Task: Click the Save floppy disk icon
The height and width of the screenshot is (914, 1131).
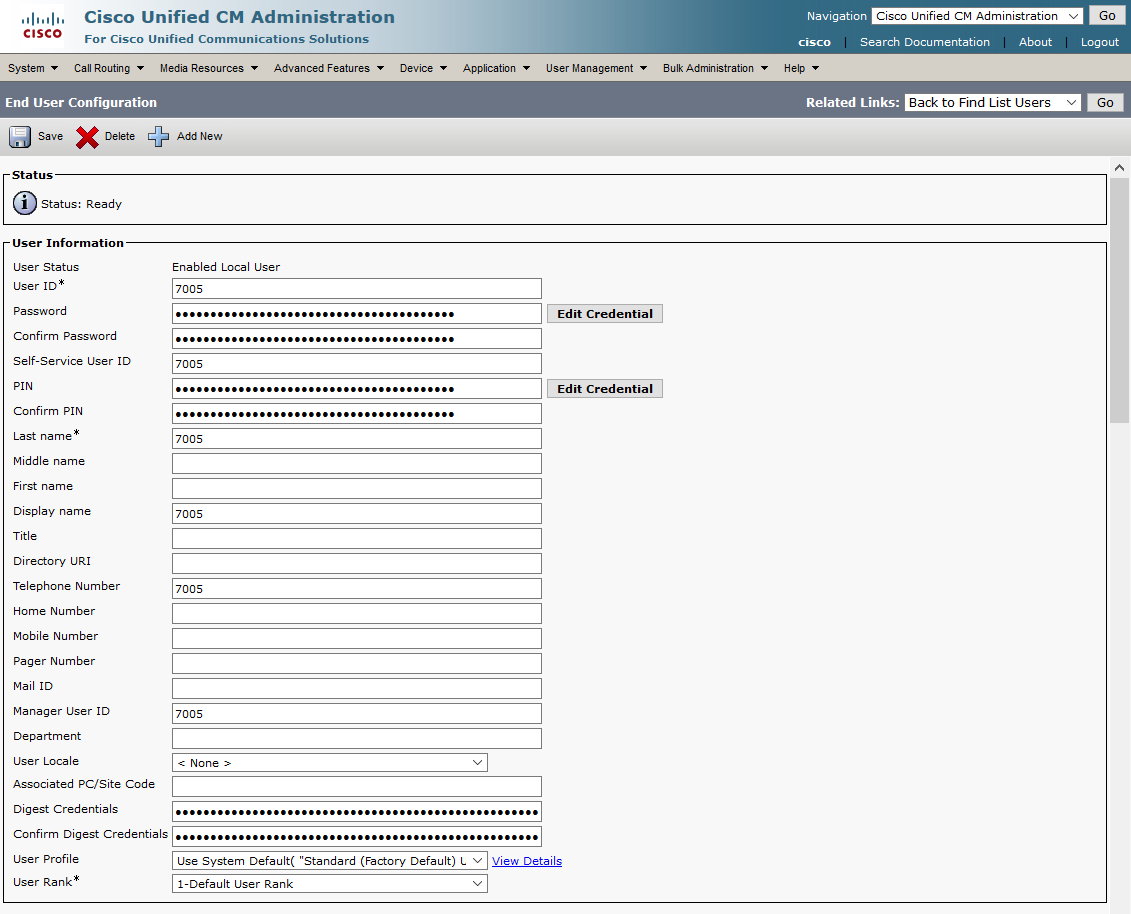Action: (x=21, y=137)
